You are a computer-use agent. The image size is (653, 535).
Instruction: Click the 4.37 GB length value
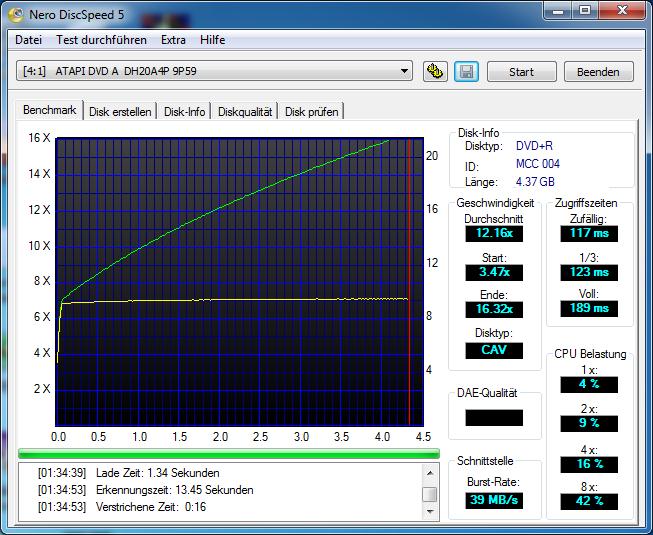[x=535, y=182]
